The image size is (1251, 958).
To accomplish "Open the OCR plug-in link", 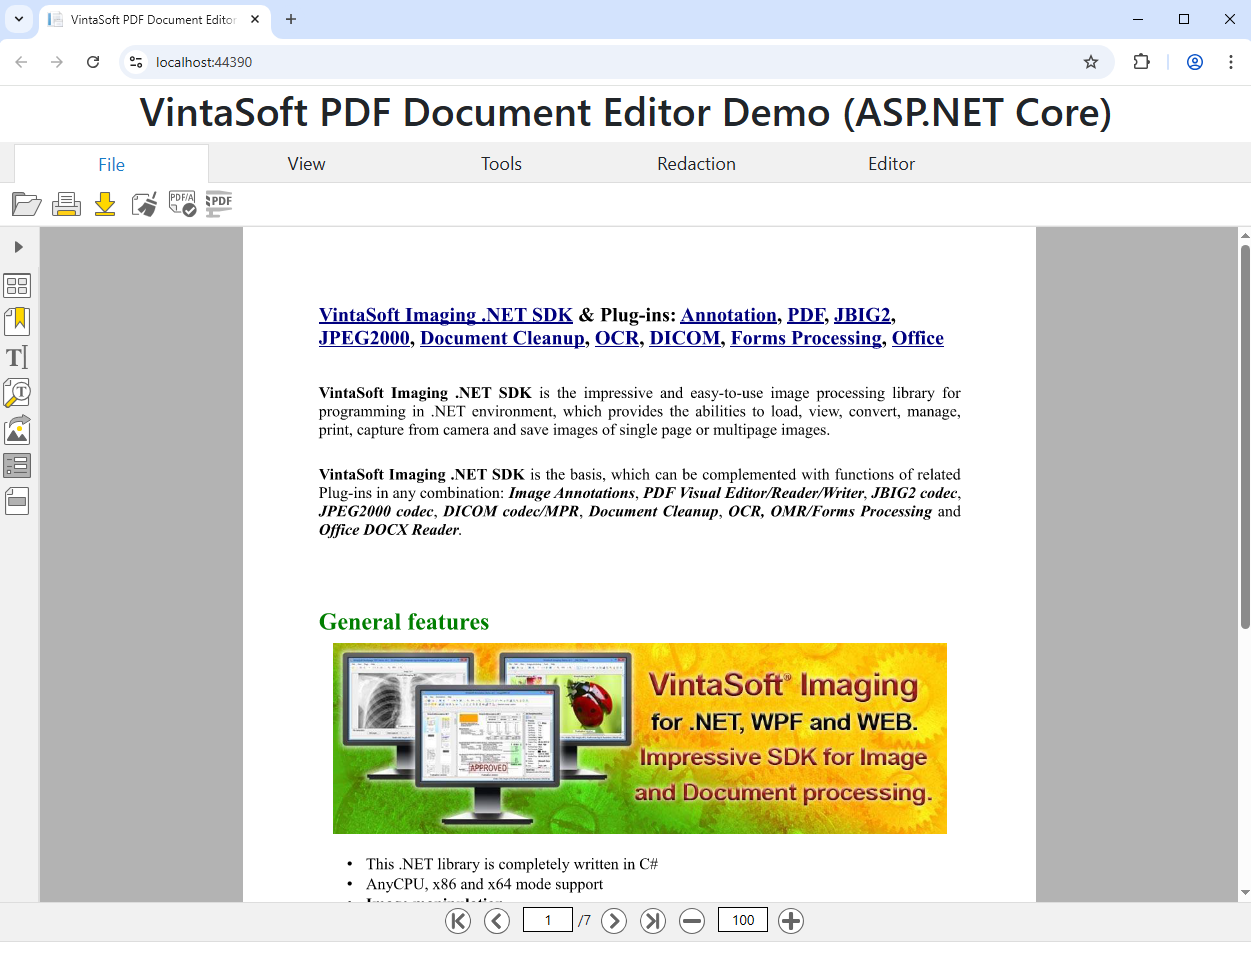I will pyautogui.click(x=617, y=338).
